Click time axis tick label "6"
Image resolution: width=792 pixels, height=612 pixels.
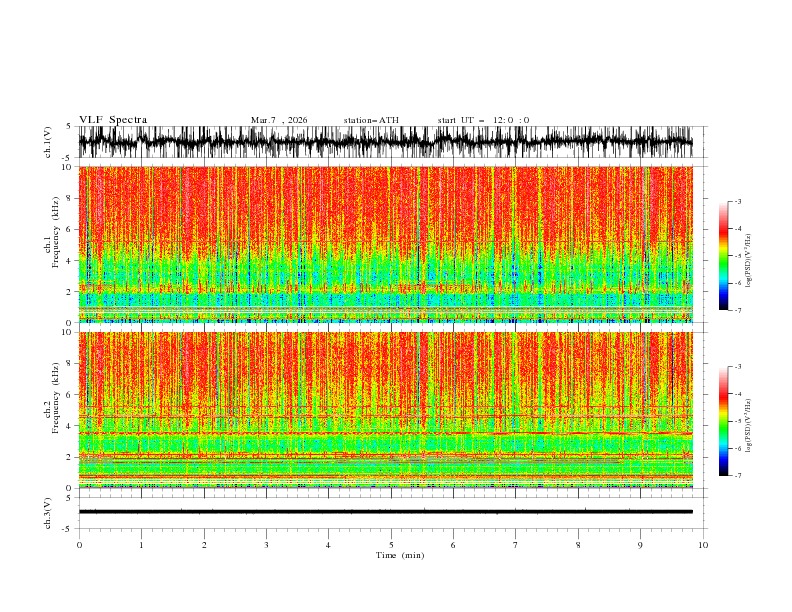click(453, 545)
